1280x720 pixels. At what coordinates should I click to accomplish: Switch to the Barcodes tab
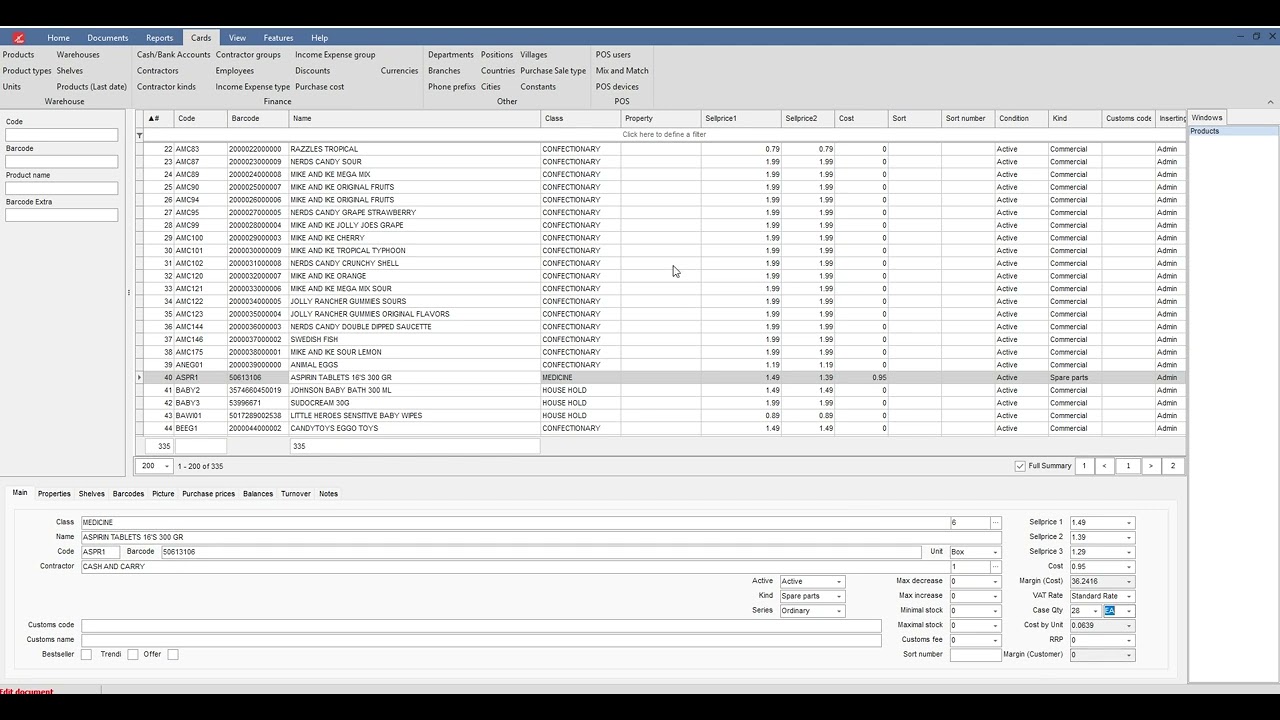(x=128, y=494)
